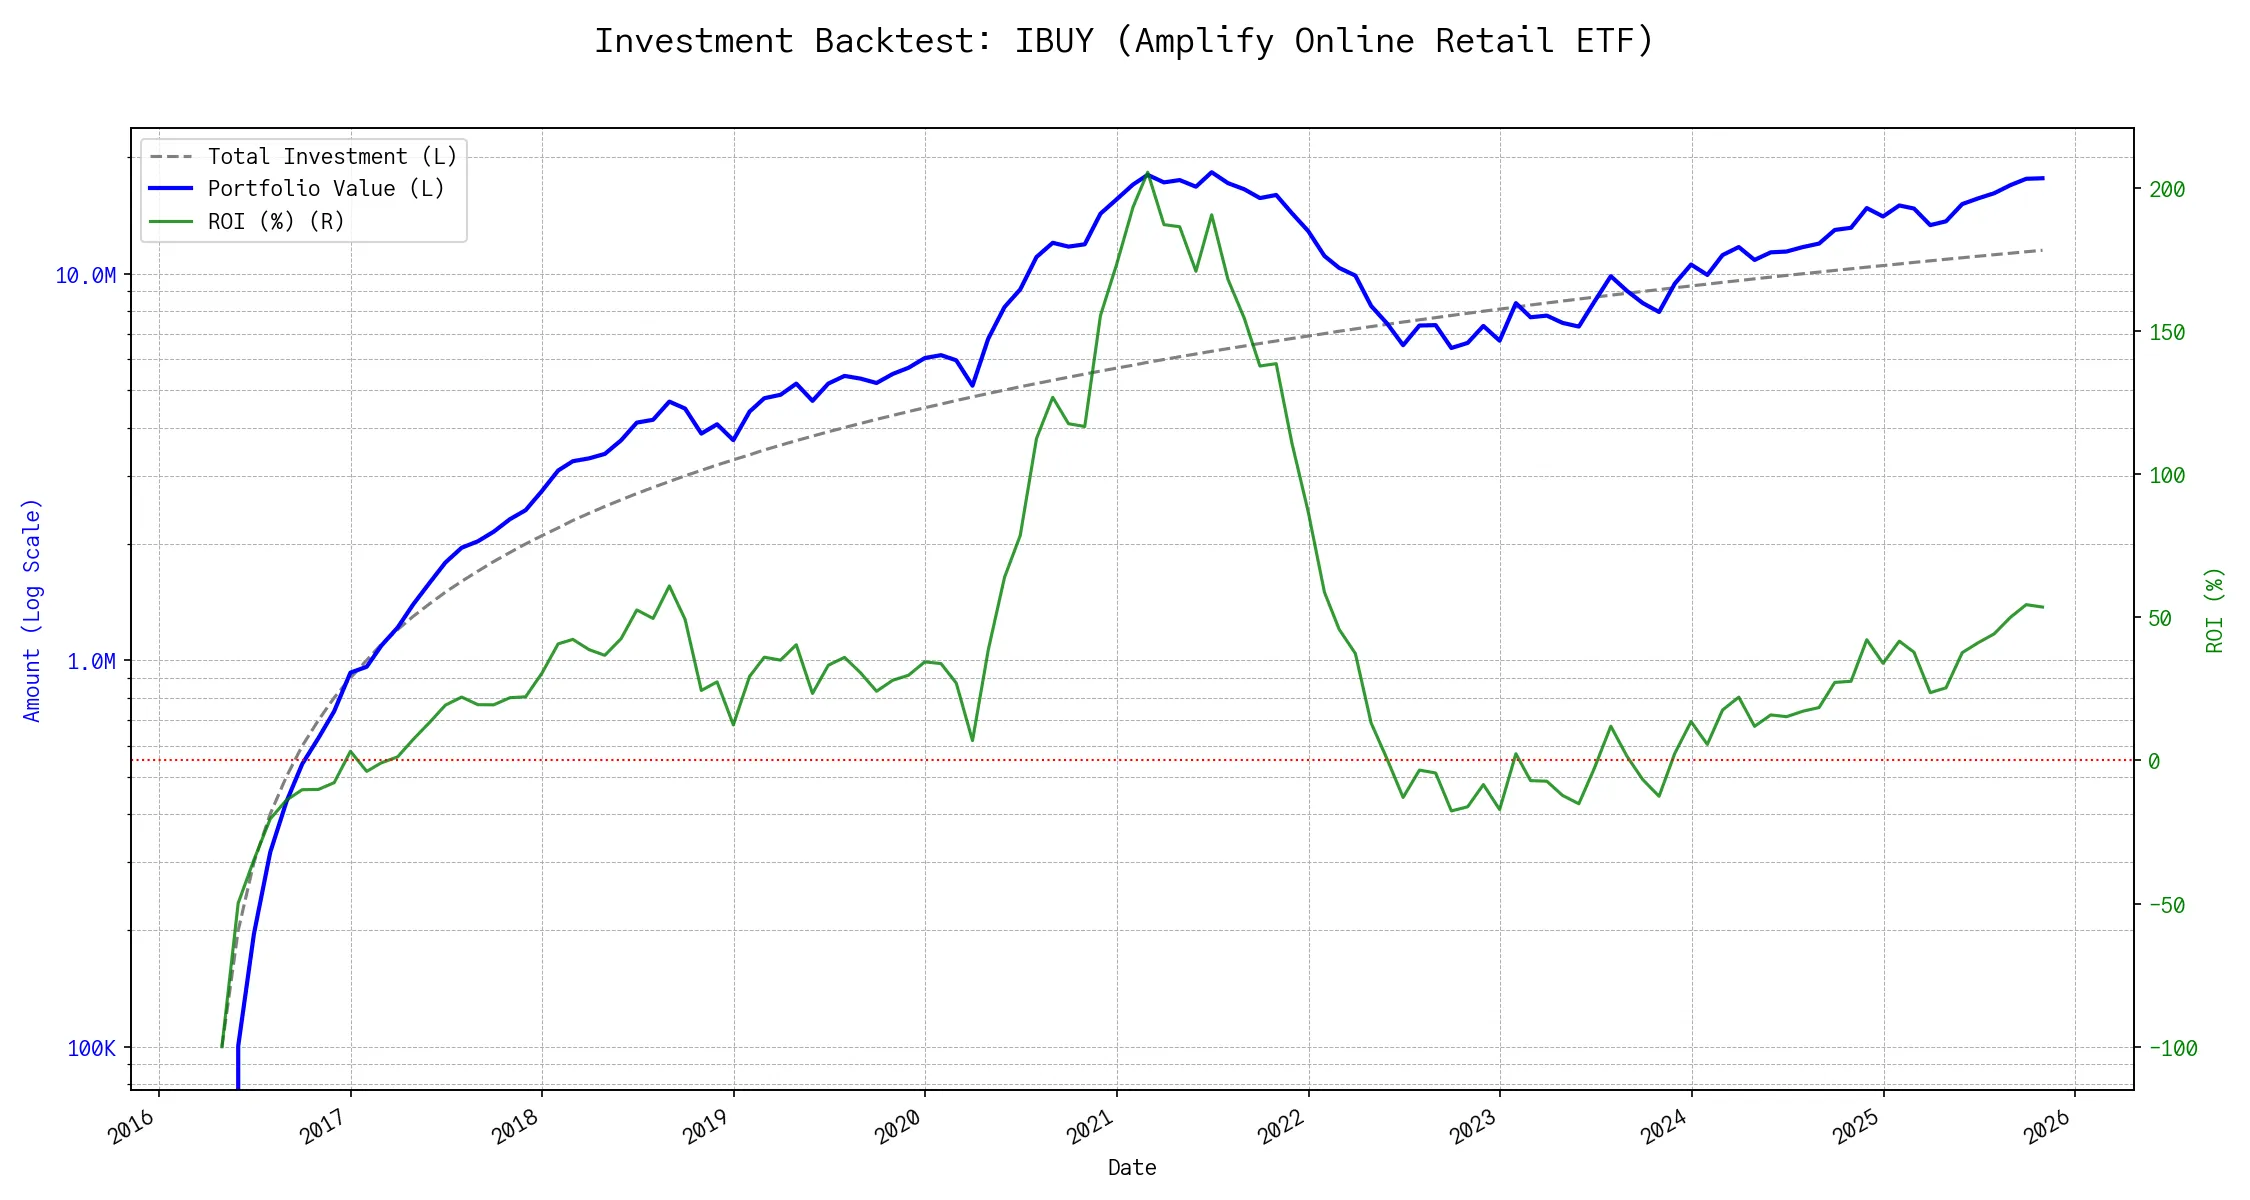The width and height of the screenshot is (2250, 1200).
Task: Click the Total Investment legend entry
Action: coord(332,157)
